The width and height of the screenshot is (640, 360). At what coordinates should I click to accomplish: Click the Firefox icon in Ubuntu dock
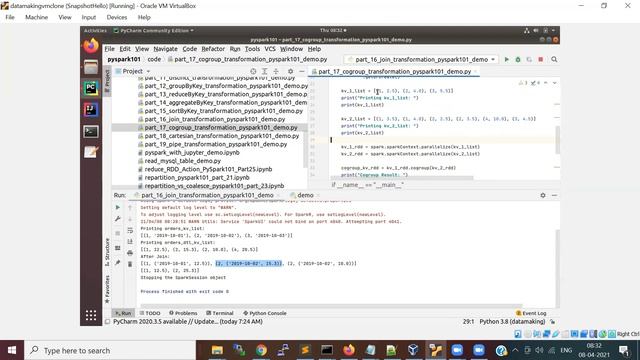pos(91,45)
